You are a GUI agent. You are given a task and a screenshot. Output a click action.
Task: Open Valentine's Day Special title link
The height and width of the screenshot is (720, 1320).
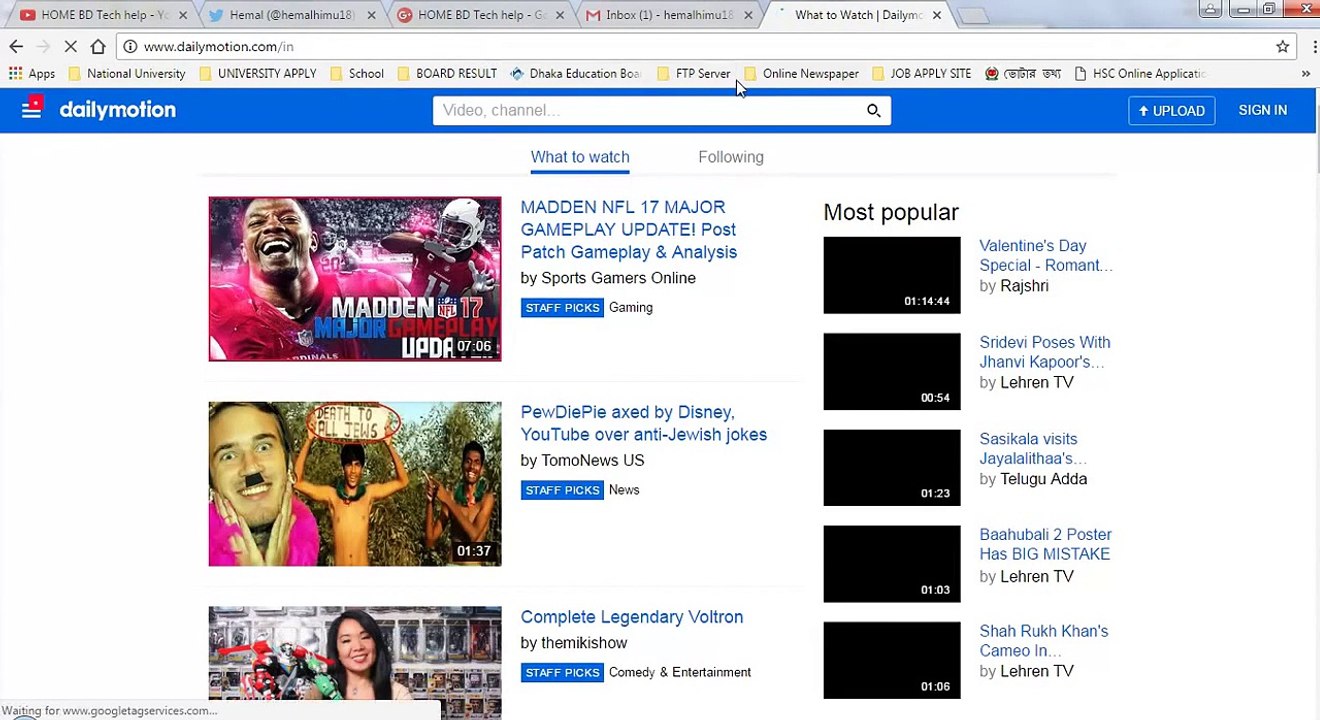1046,255
